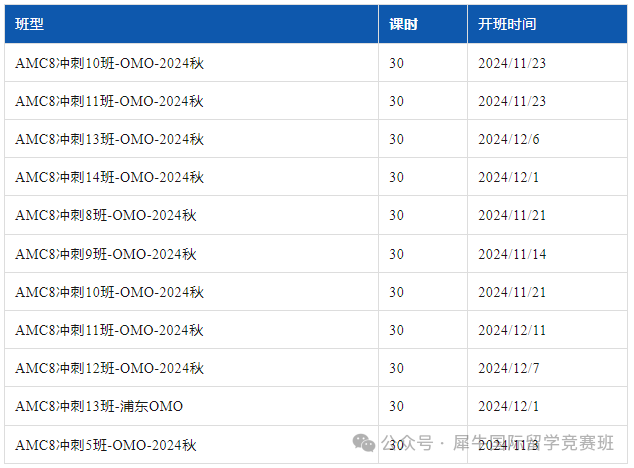Select AMC8冲刺9班-OMO-2024秋 class name
This screenshot has width=634, height=468.
point(106,254)
